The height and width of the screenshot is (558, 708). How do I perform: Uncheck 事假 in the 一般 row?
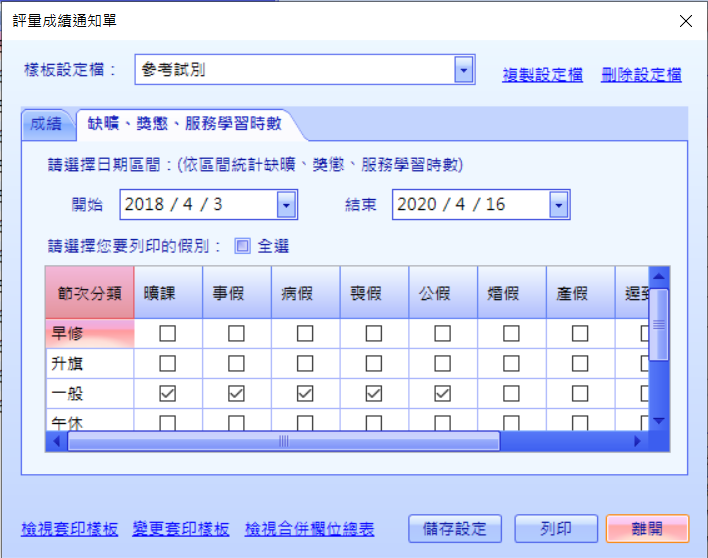coord(236,394)
